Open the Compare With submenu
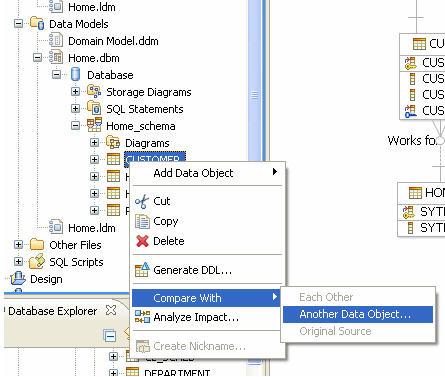445x377 pixels. (x=206, y=298)
